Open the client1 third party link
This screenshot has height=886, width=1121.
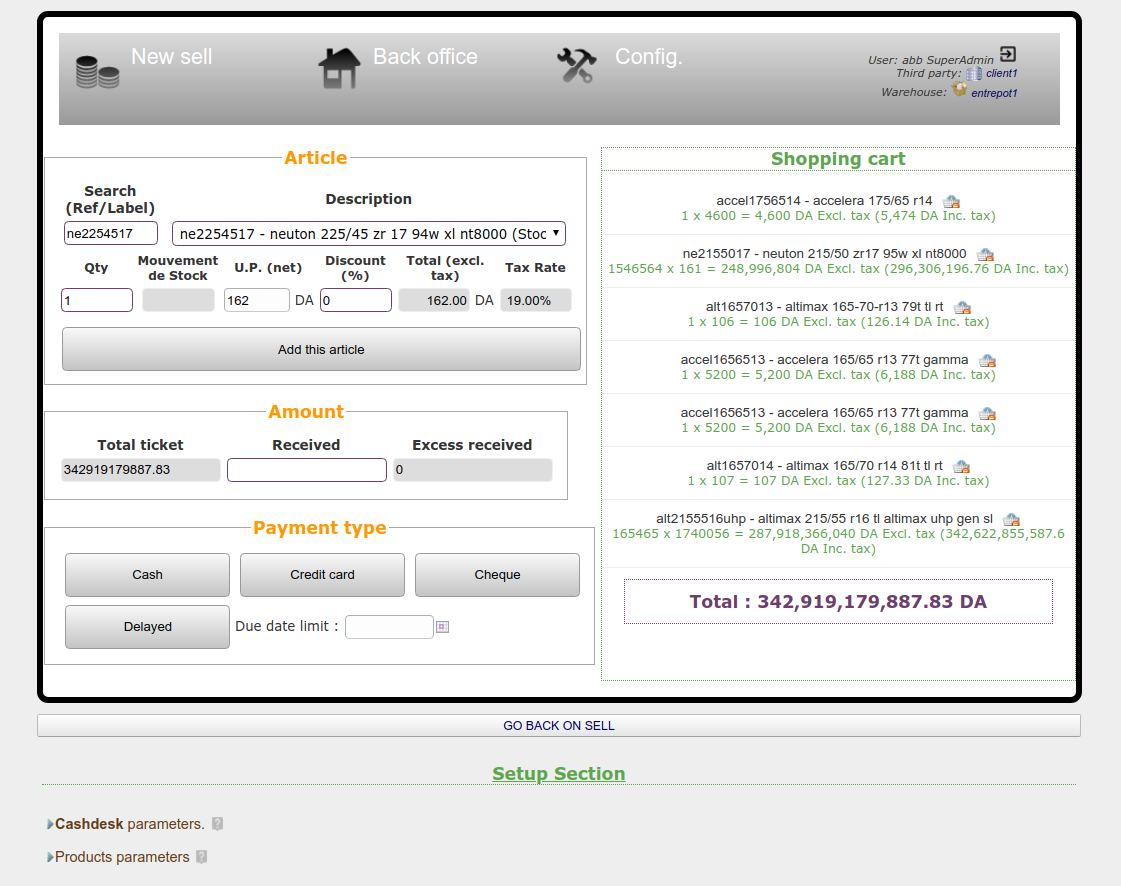1001,74
